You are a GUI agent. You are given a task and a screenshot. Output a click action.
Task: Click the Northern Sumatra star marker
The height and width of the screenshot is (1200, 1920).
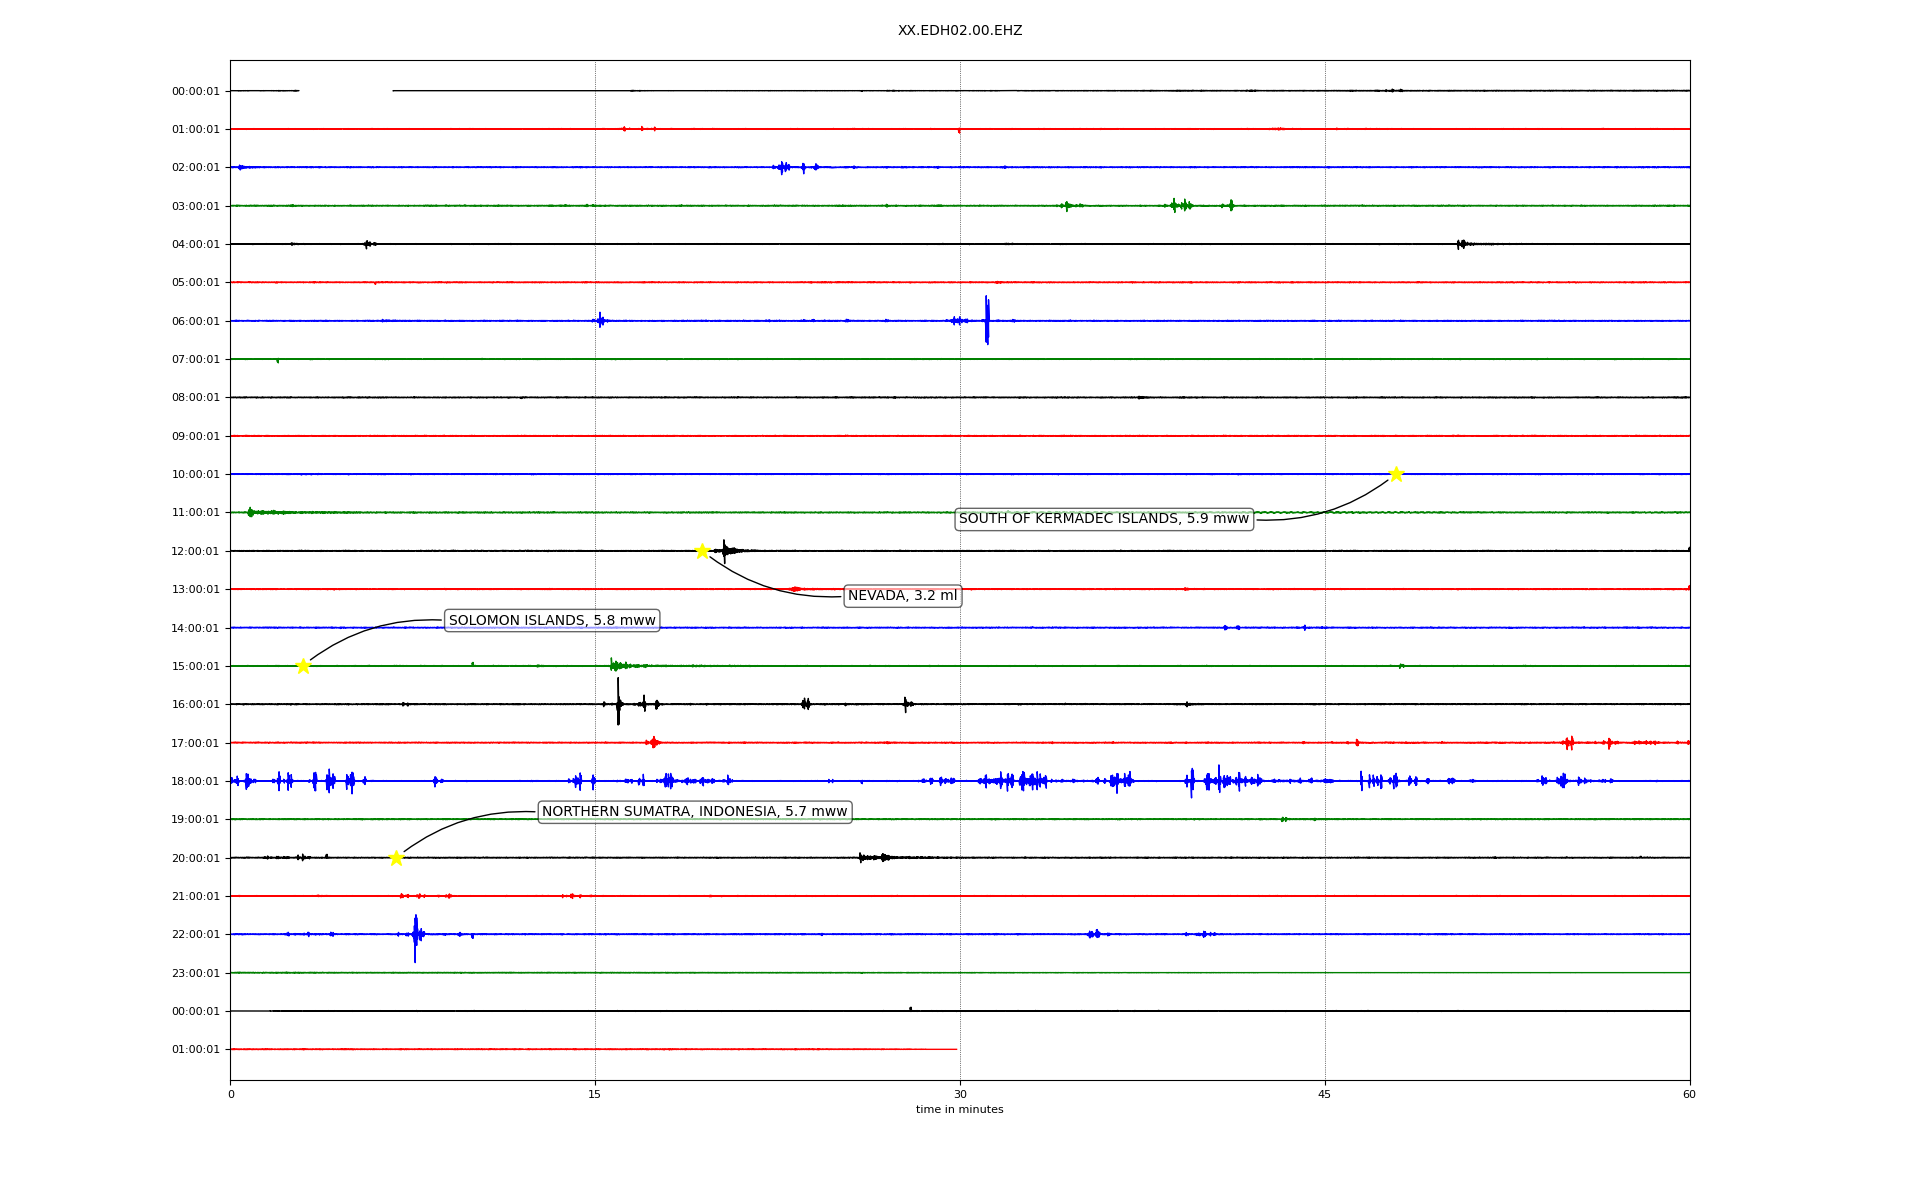point(396,858)
